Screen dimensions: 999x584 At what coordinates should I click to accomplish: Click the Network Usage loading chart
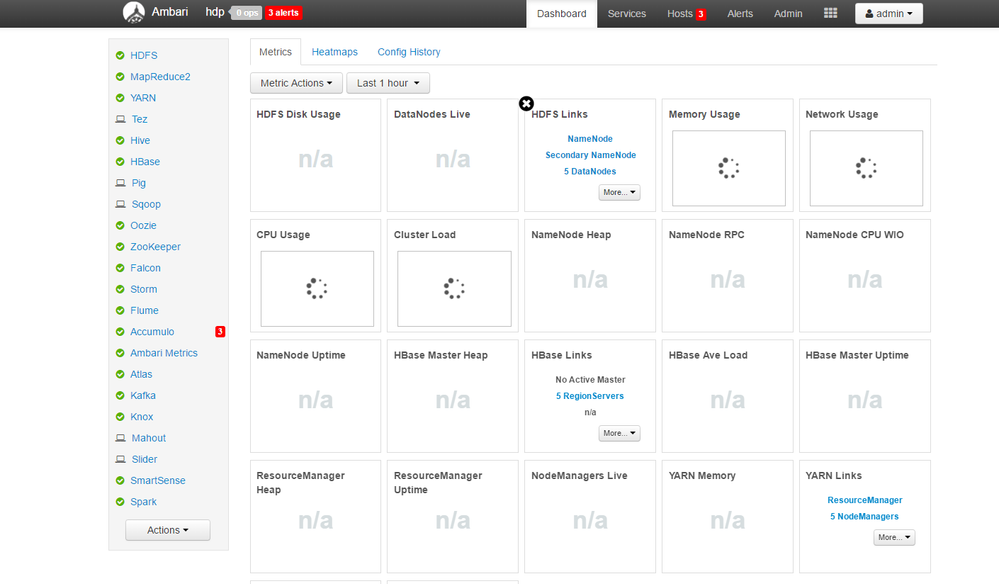866,168
